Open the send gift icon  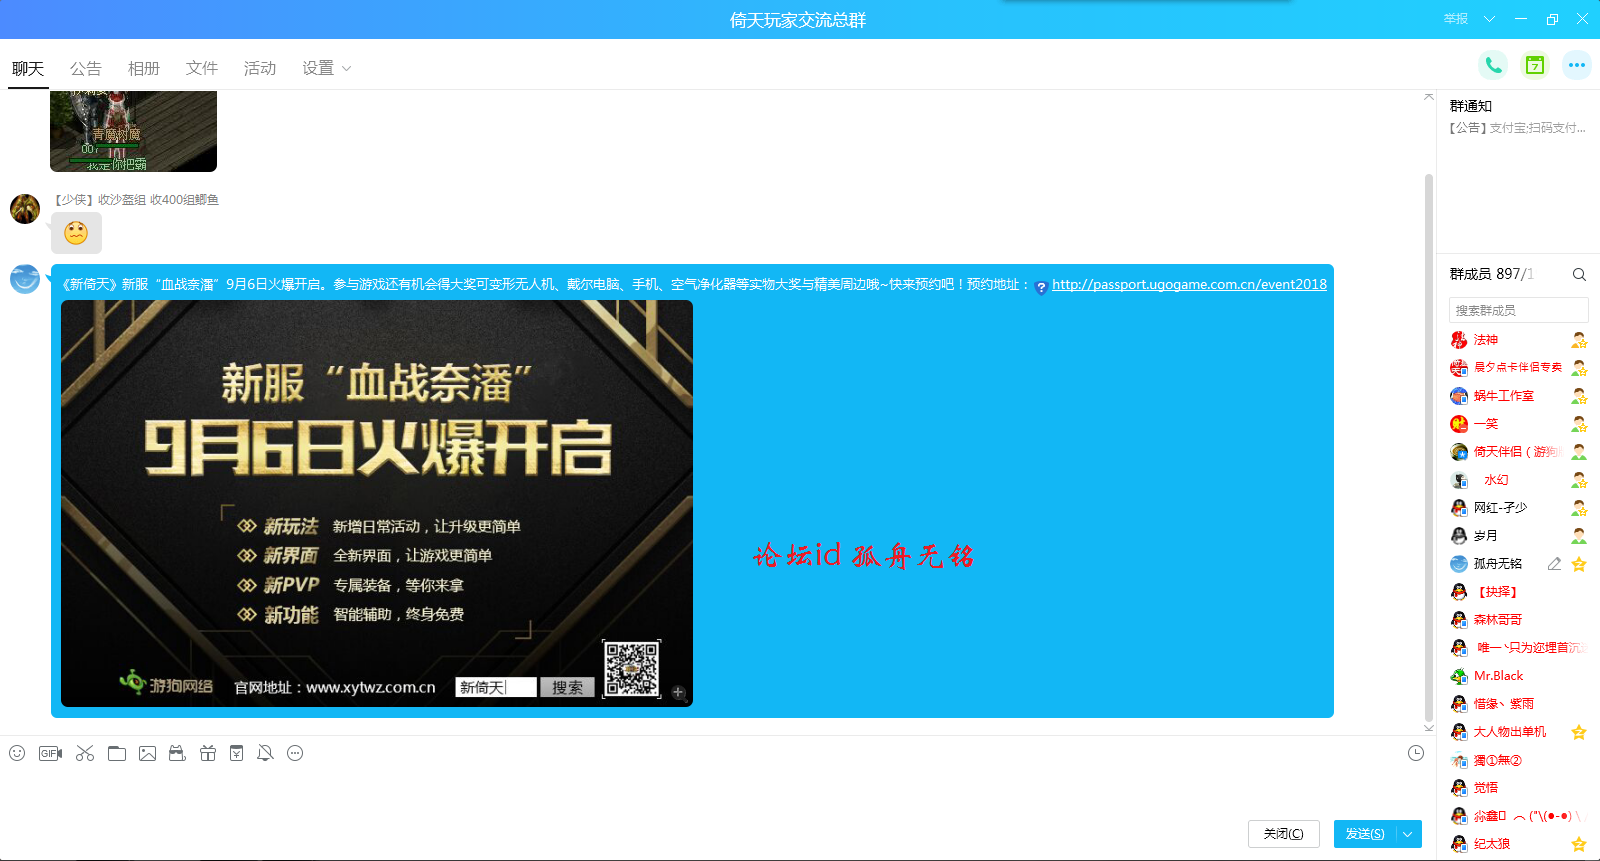point(207,753)
